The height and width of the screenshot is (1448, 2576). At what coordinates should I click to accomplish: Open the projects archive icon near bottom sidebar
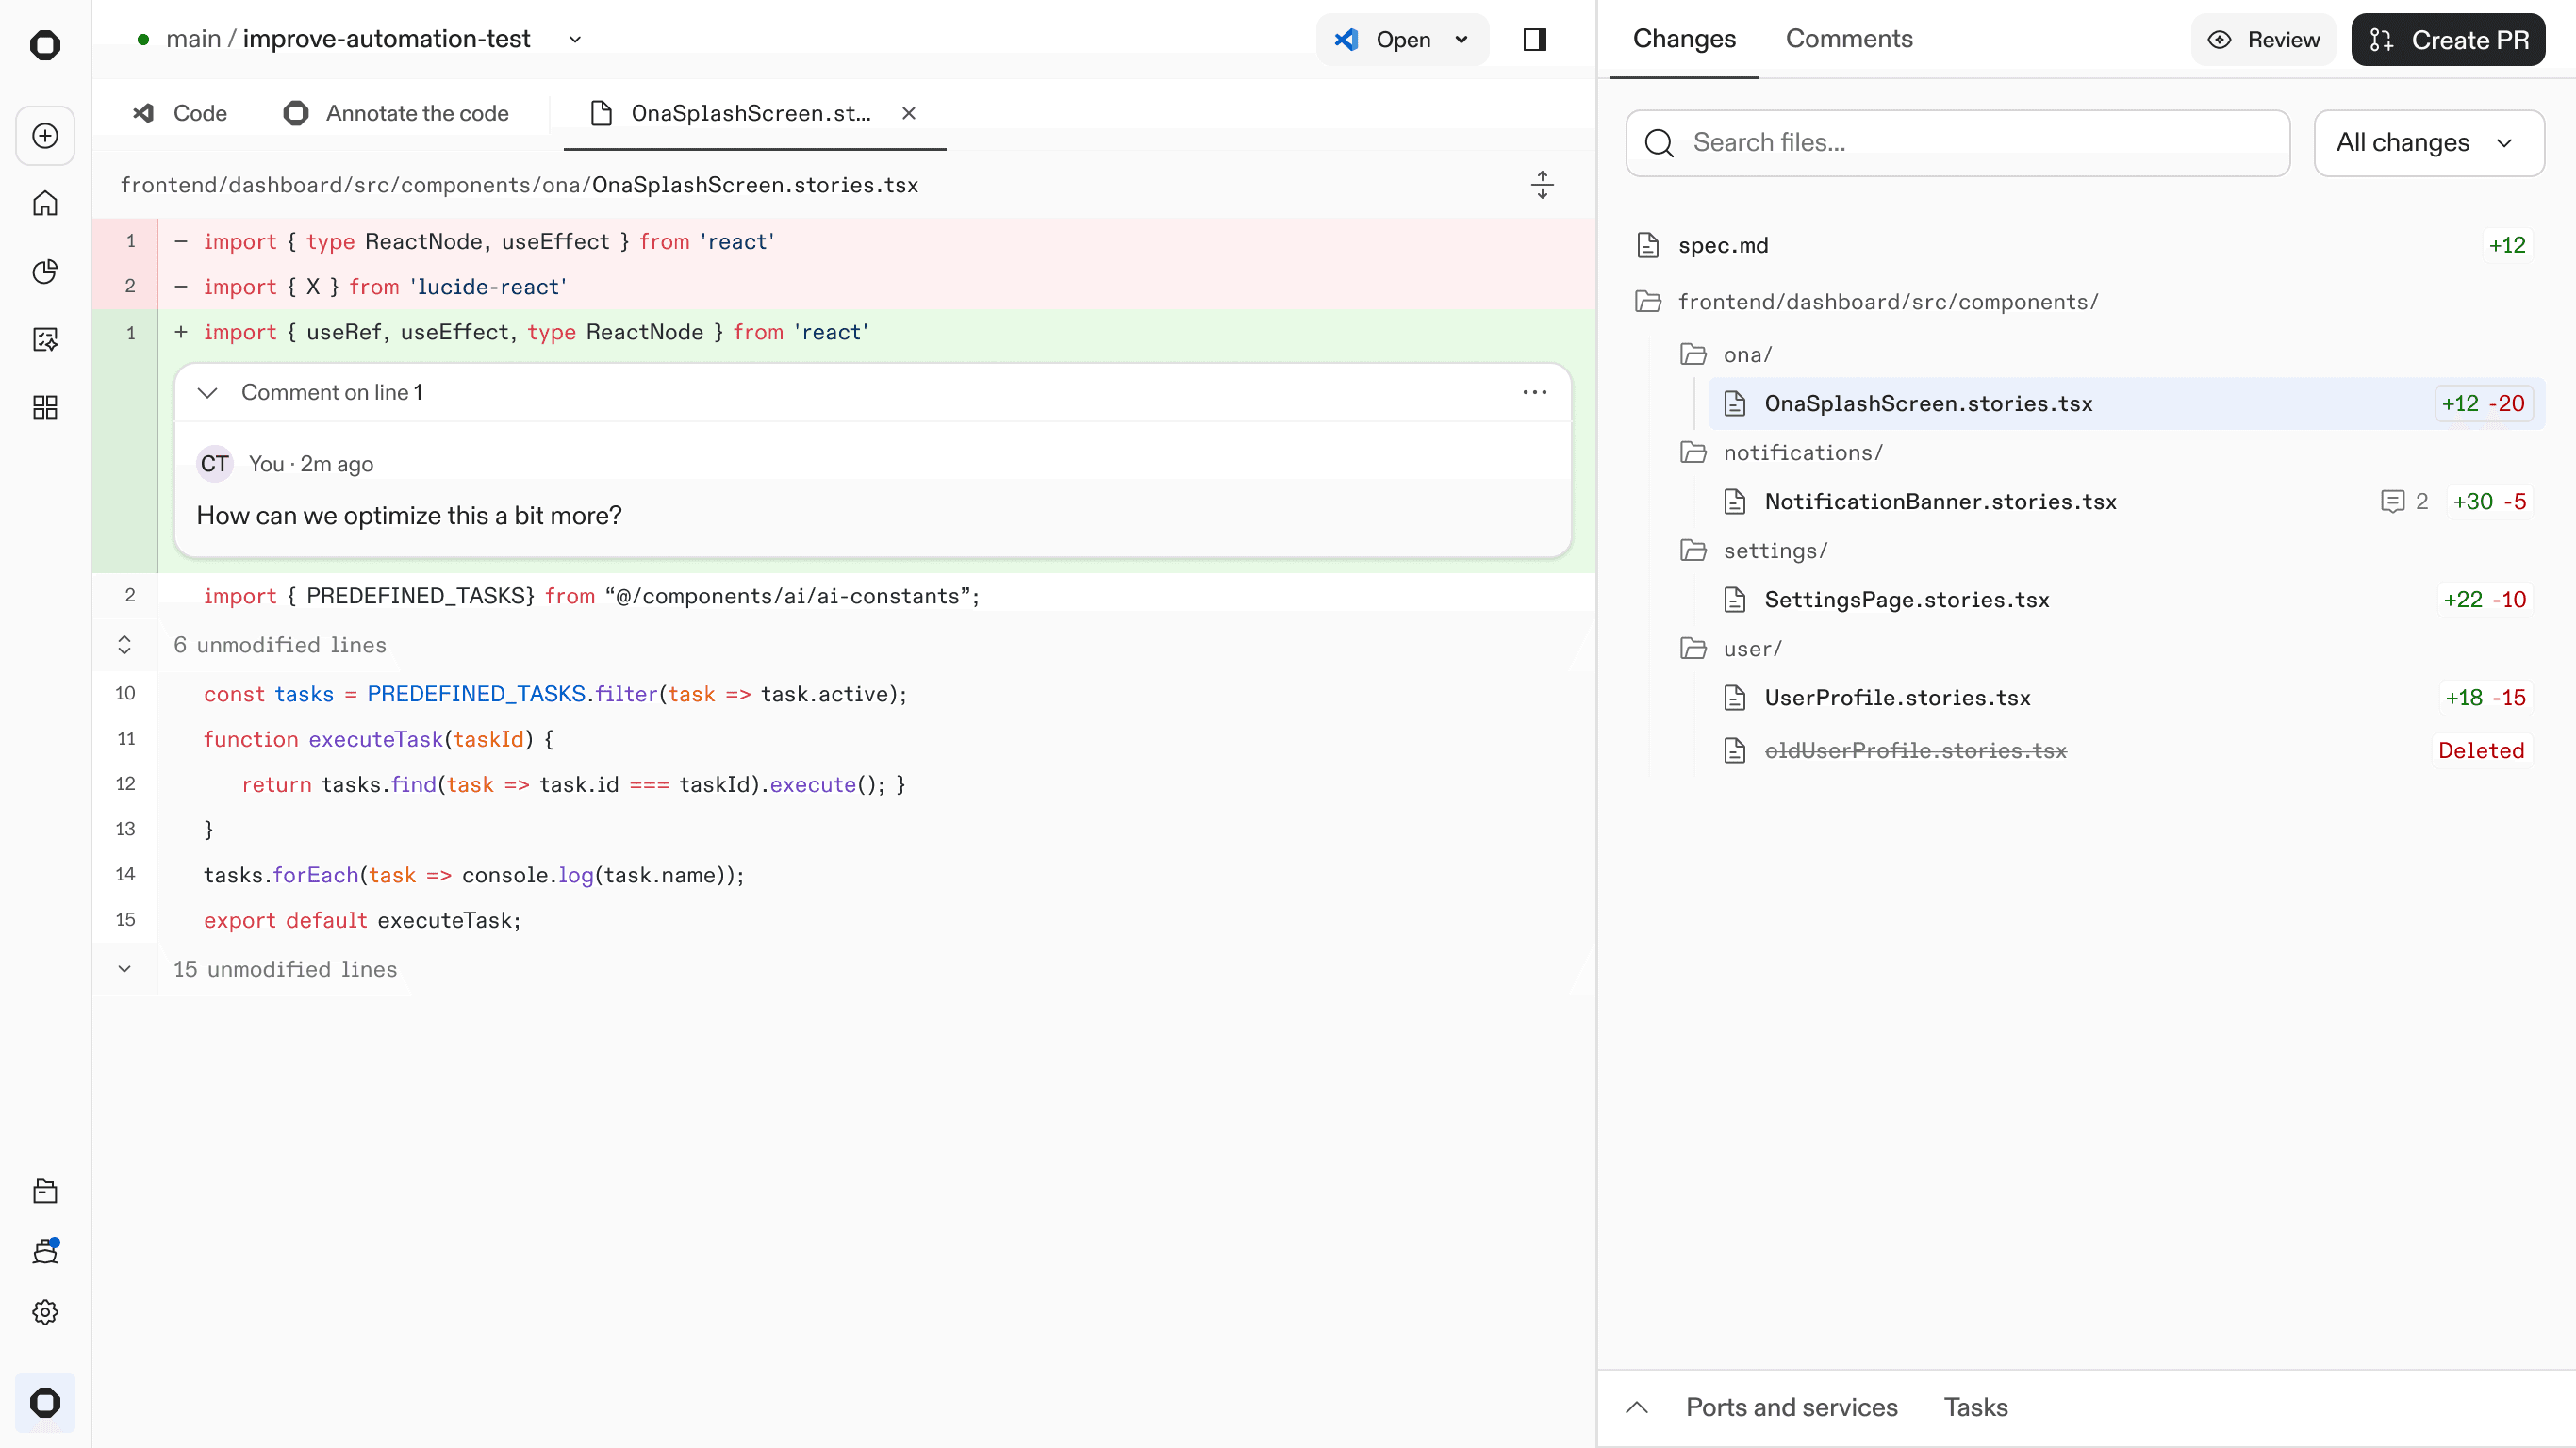click(45, 1190)
